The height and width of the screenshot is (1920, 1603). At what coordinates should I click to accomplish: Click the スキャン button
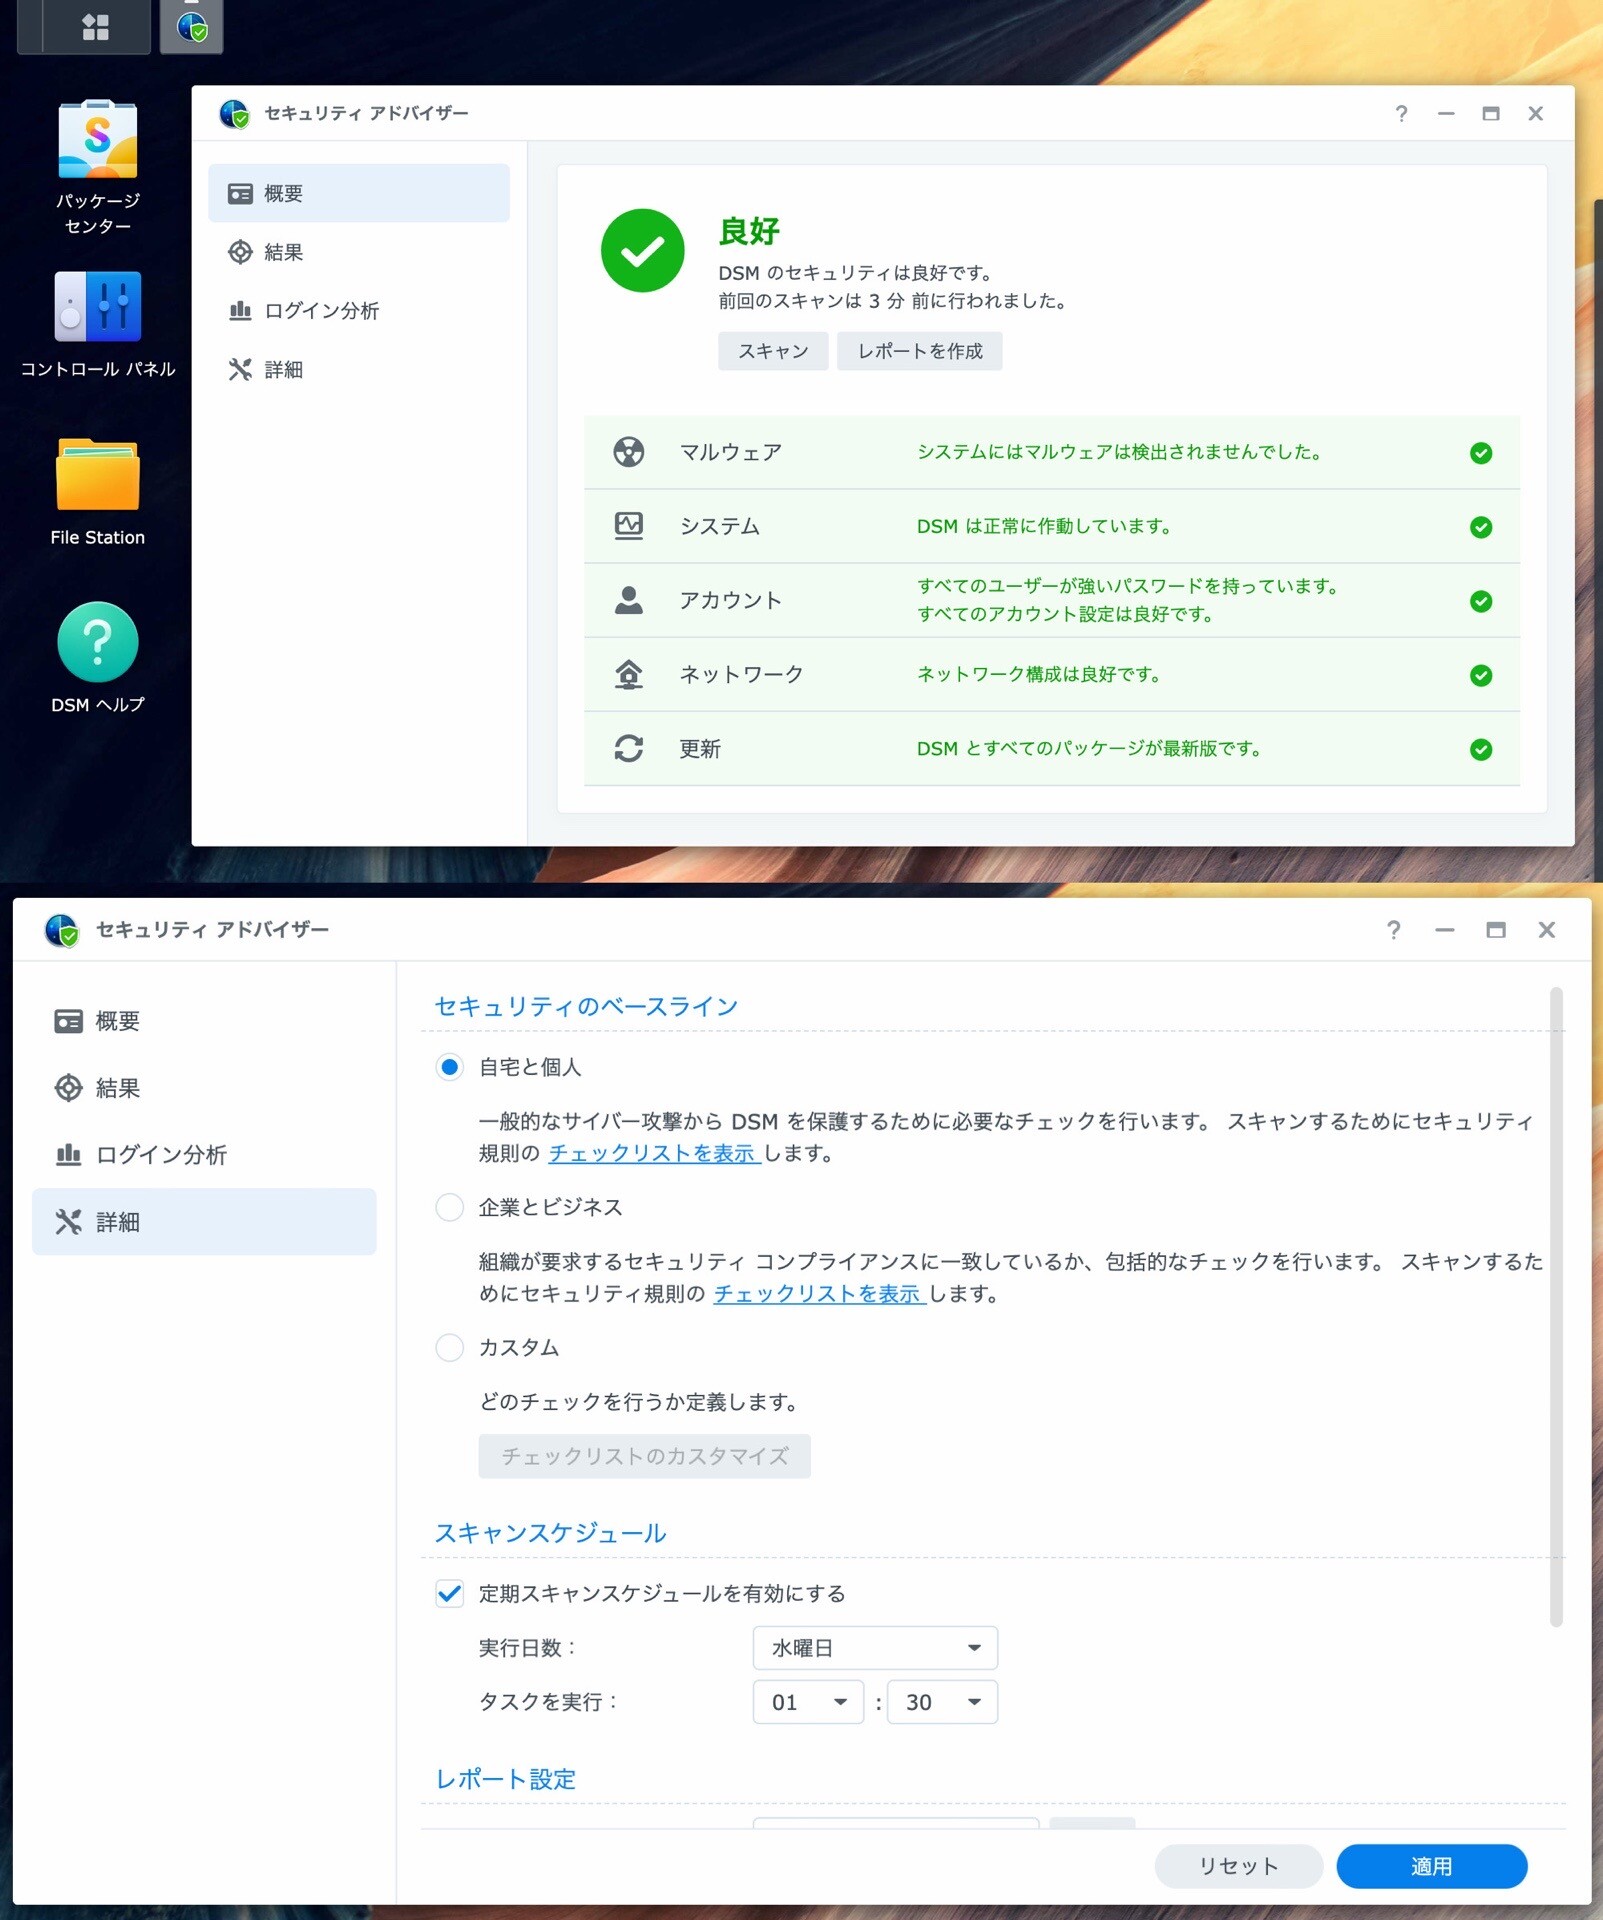[772, 351]
